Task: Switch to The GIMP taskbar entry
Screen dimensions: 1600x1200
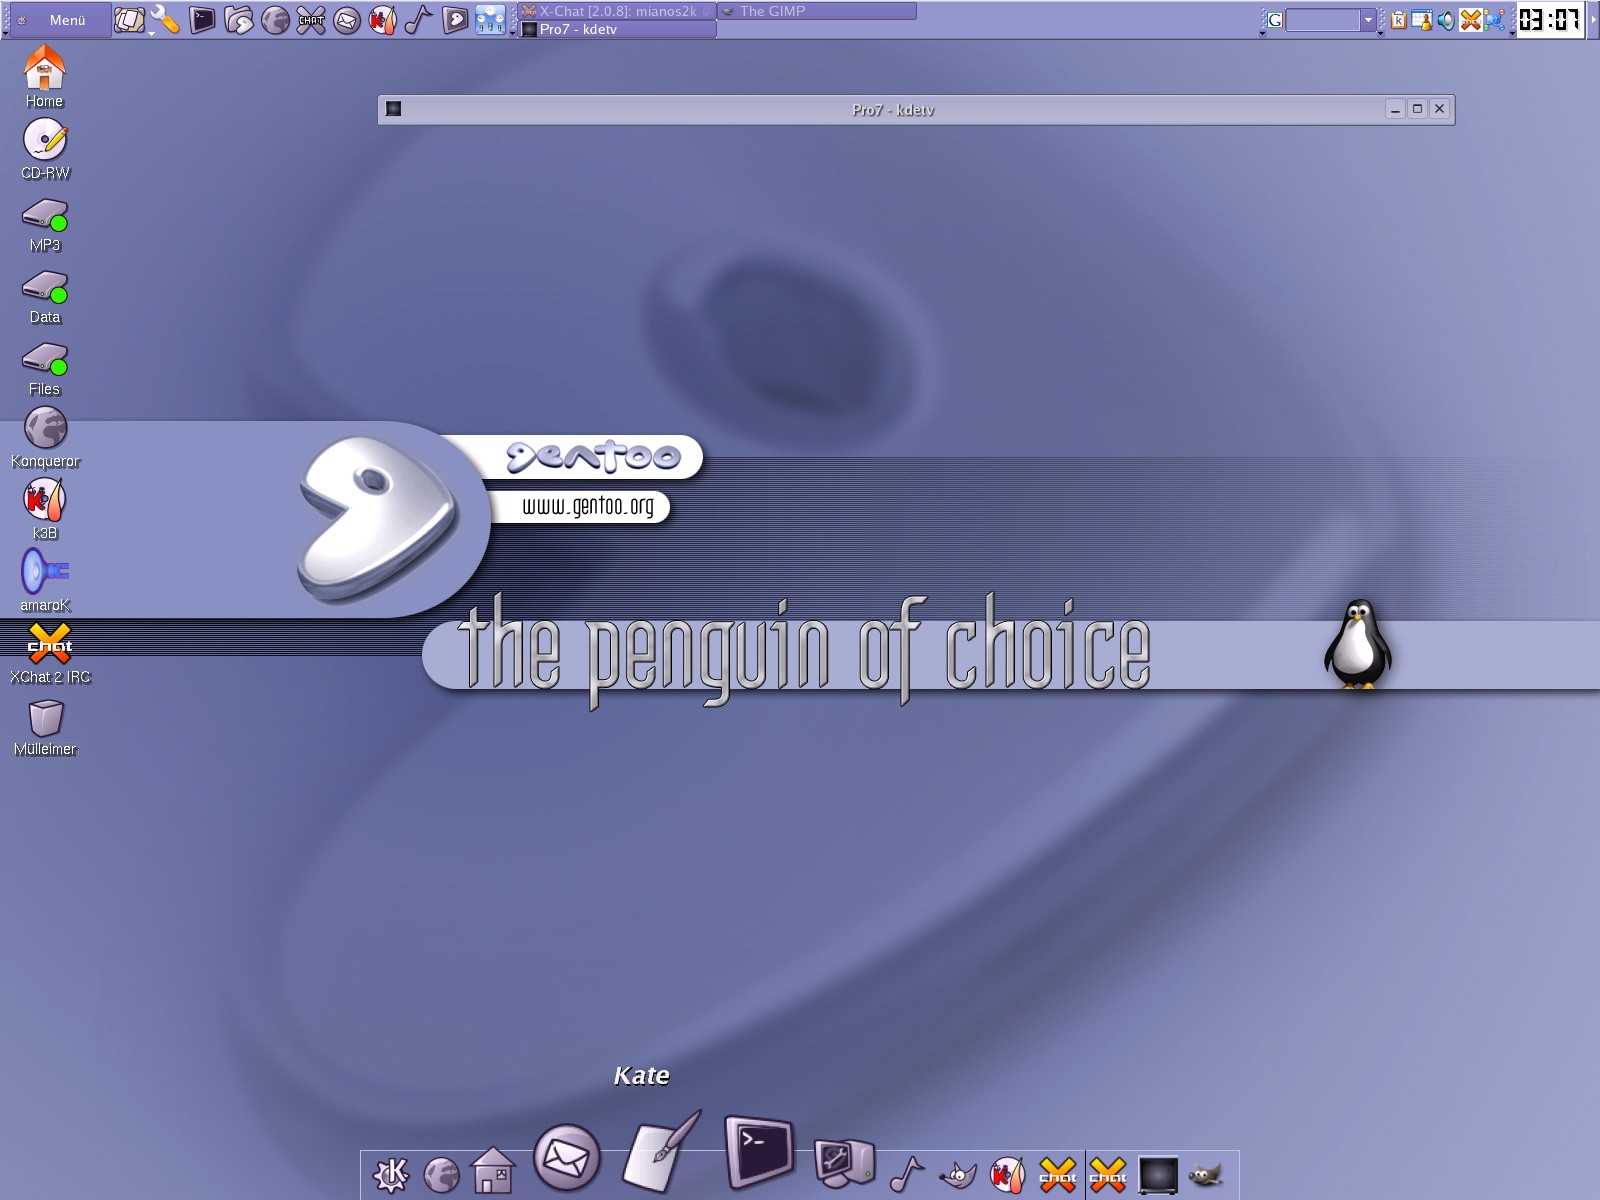Action: coord(817,11)
